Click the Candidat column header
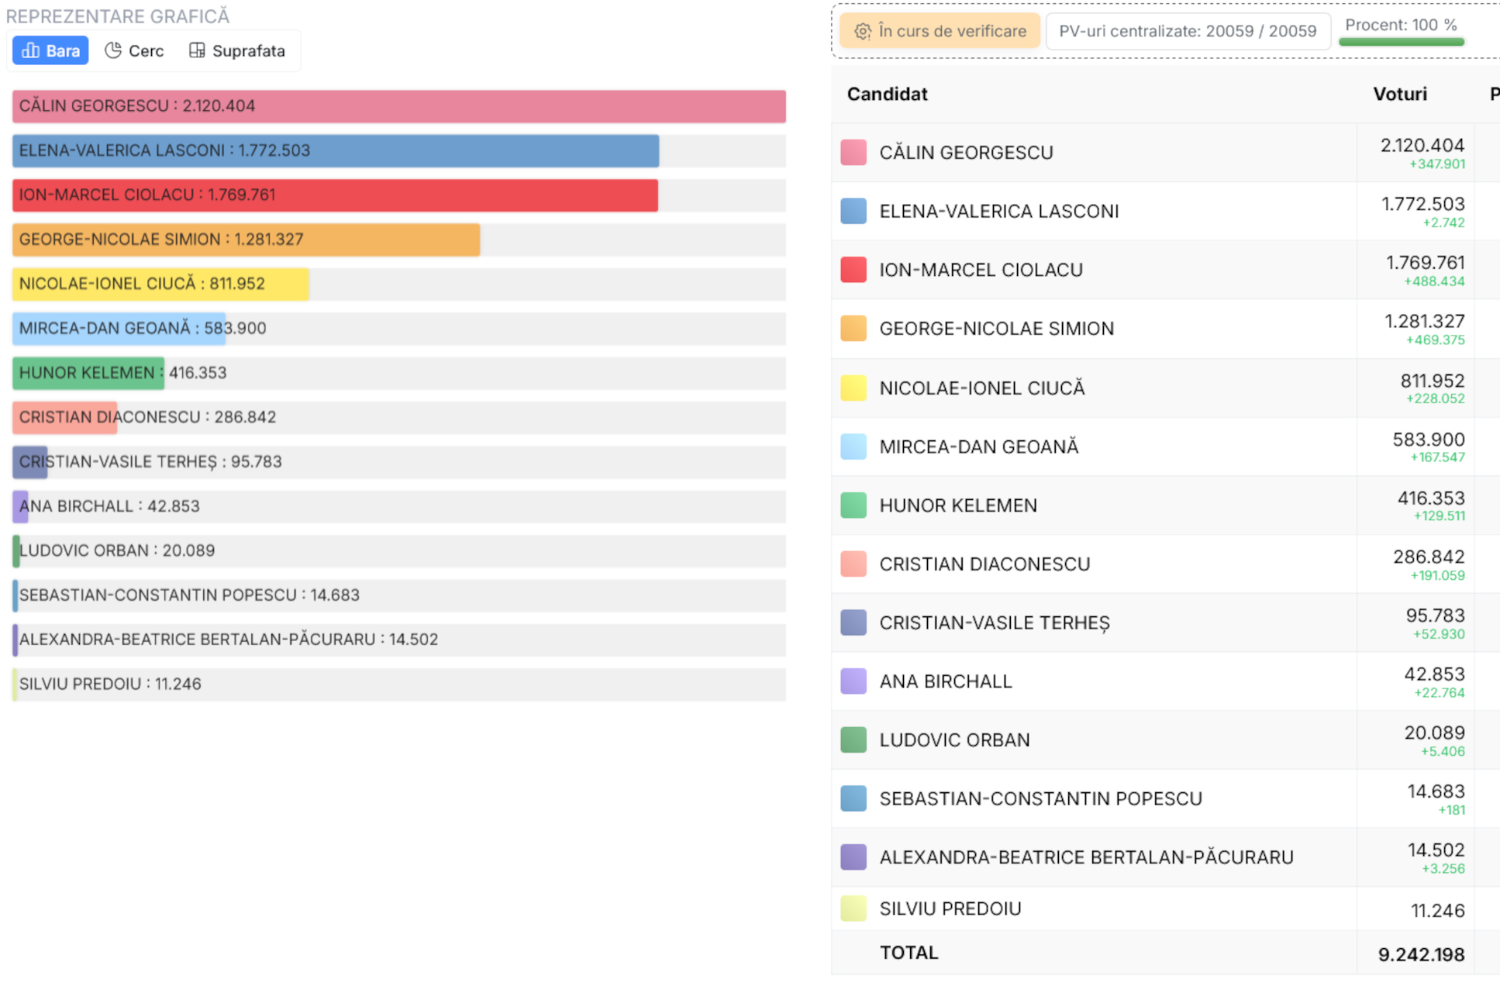The width and height of the screenshot is (1500, 1000). point(887,94)
